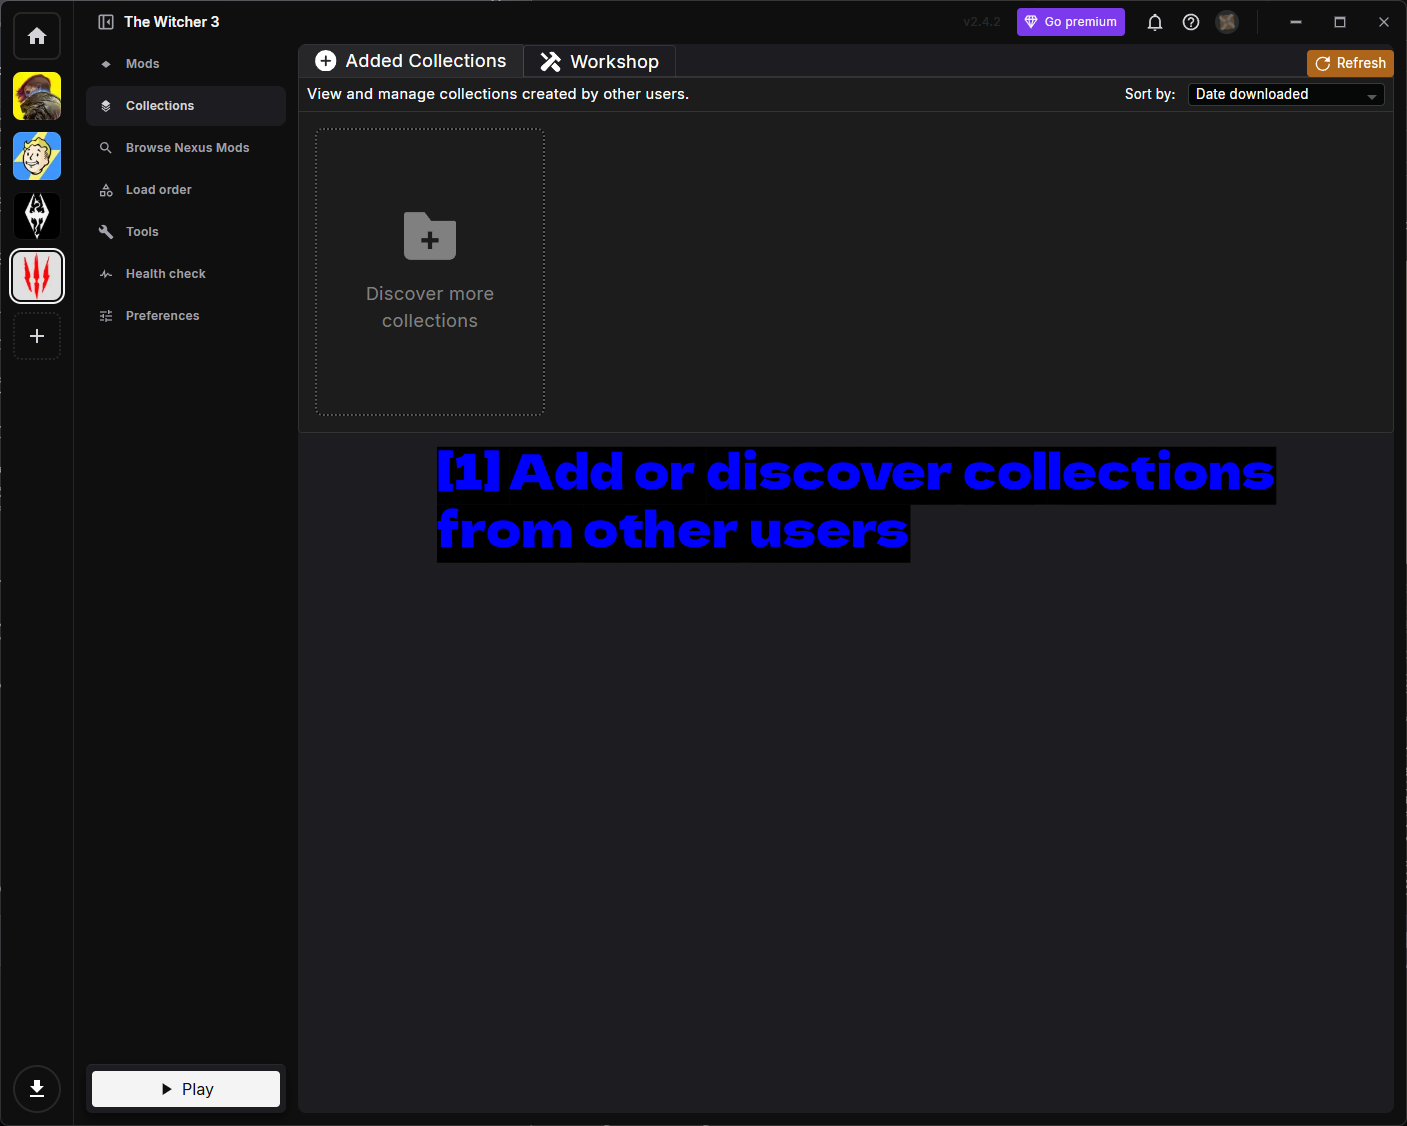The width and height of the screenshot is (1407, 1126).
Task: Click the orange Refresh button
Action: pos(1350,63)
